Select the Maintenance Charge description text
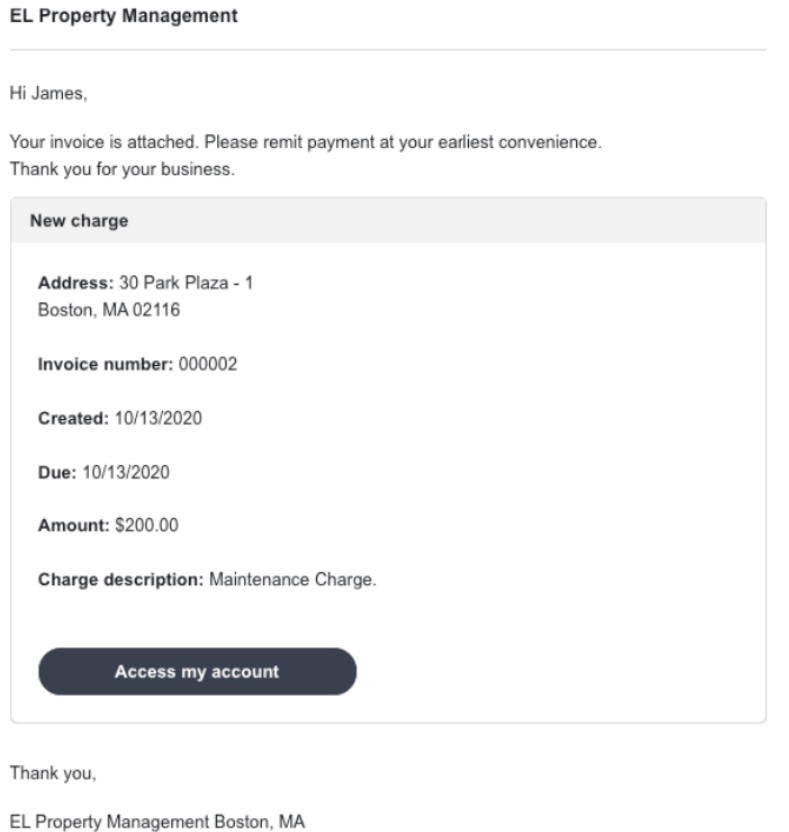Image resolution: width=789 pixels, height=832 pixels. (292, 580)
